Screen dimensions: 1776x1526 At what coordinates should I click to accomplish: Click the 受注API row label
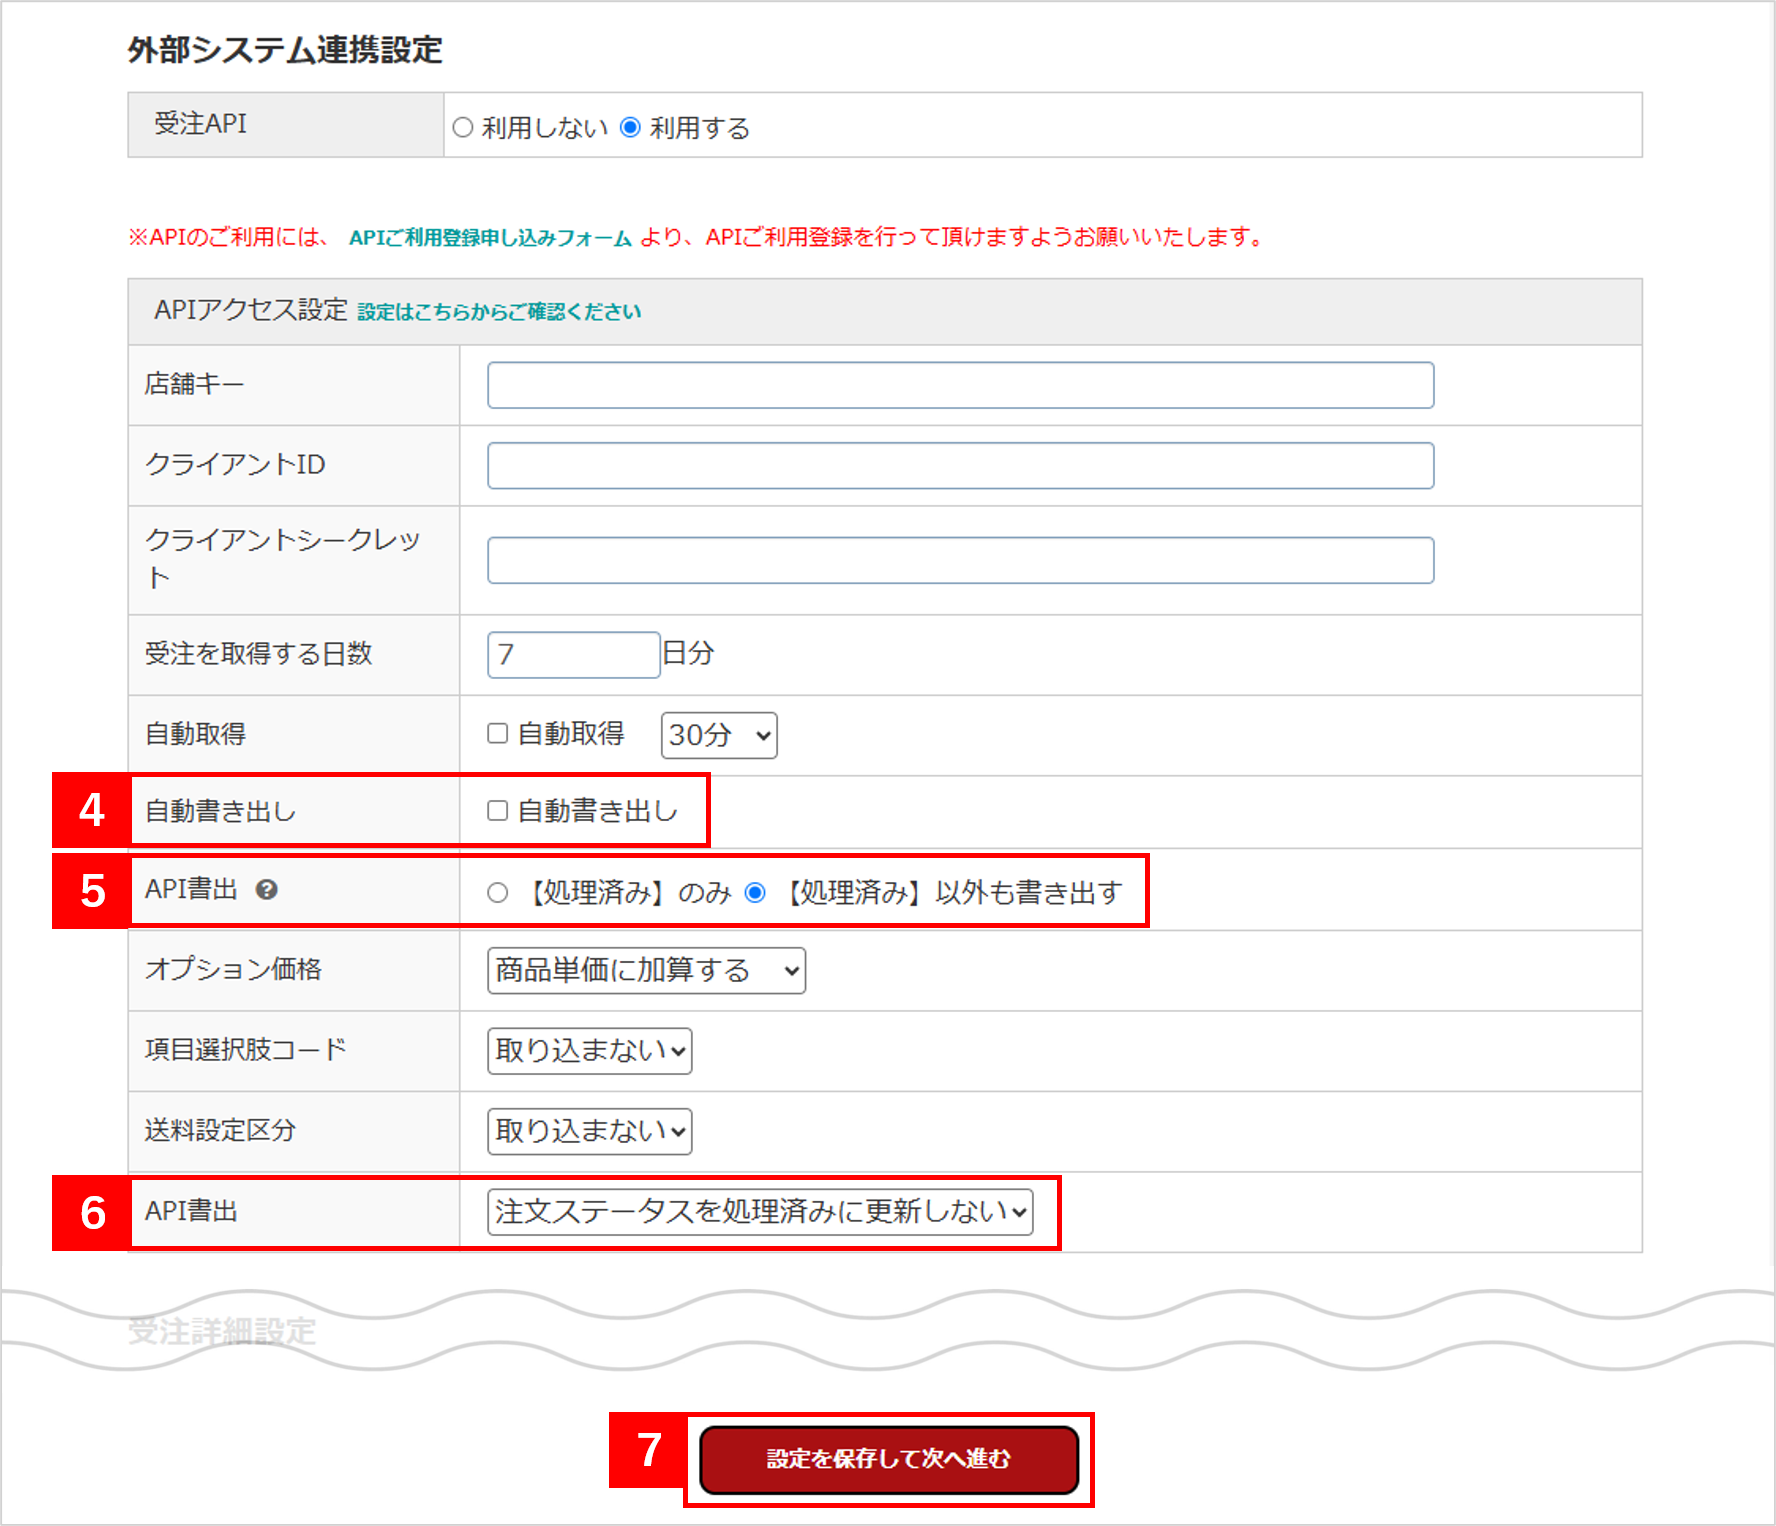click(x=200, y=124)
